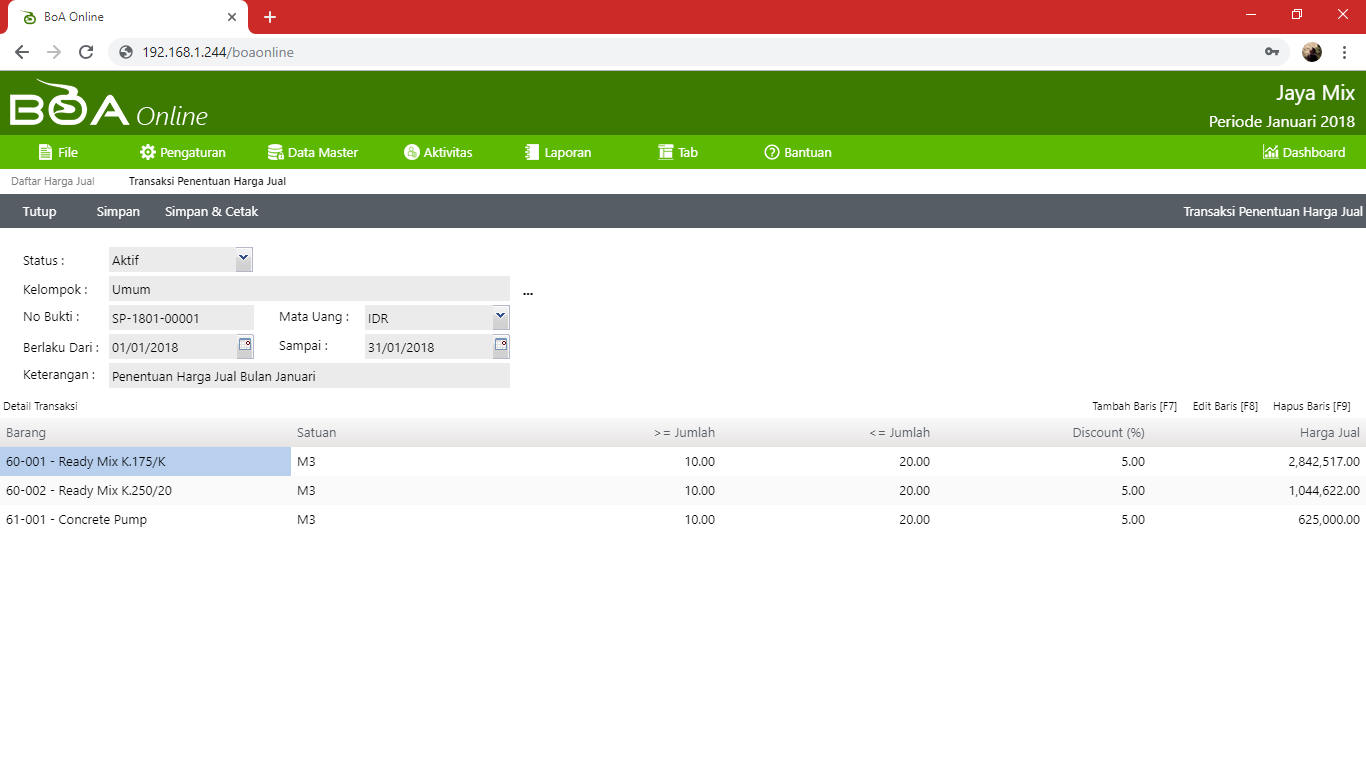Screen dimensions: 1366x766
Task: Reload the page with refresh icon
Action: (86, 52)
